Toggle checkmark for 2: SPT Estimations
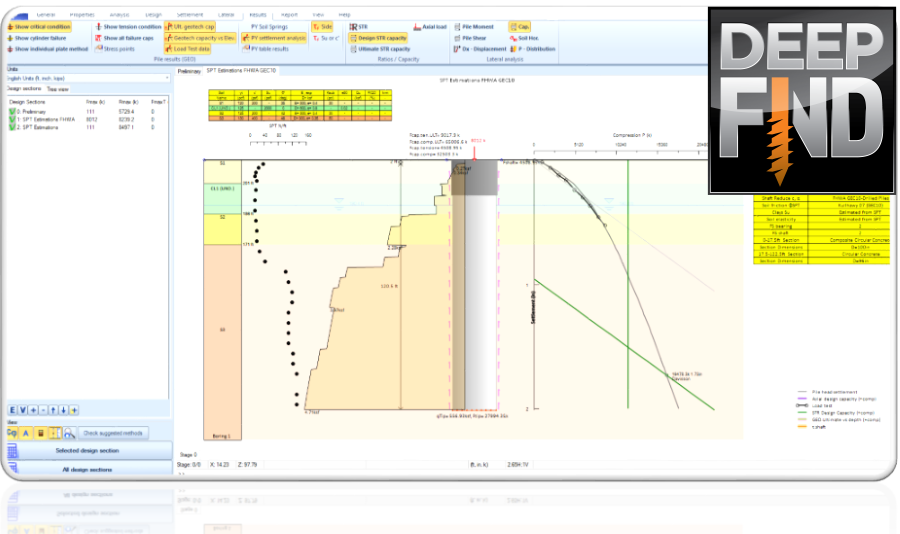This screenshot has width=900, height=534. 12,127
